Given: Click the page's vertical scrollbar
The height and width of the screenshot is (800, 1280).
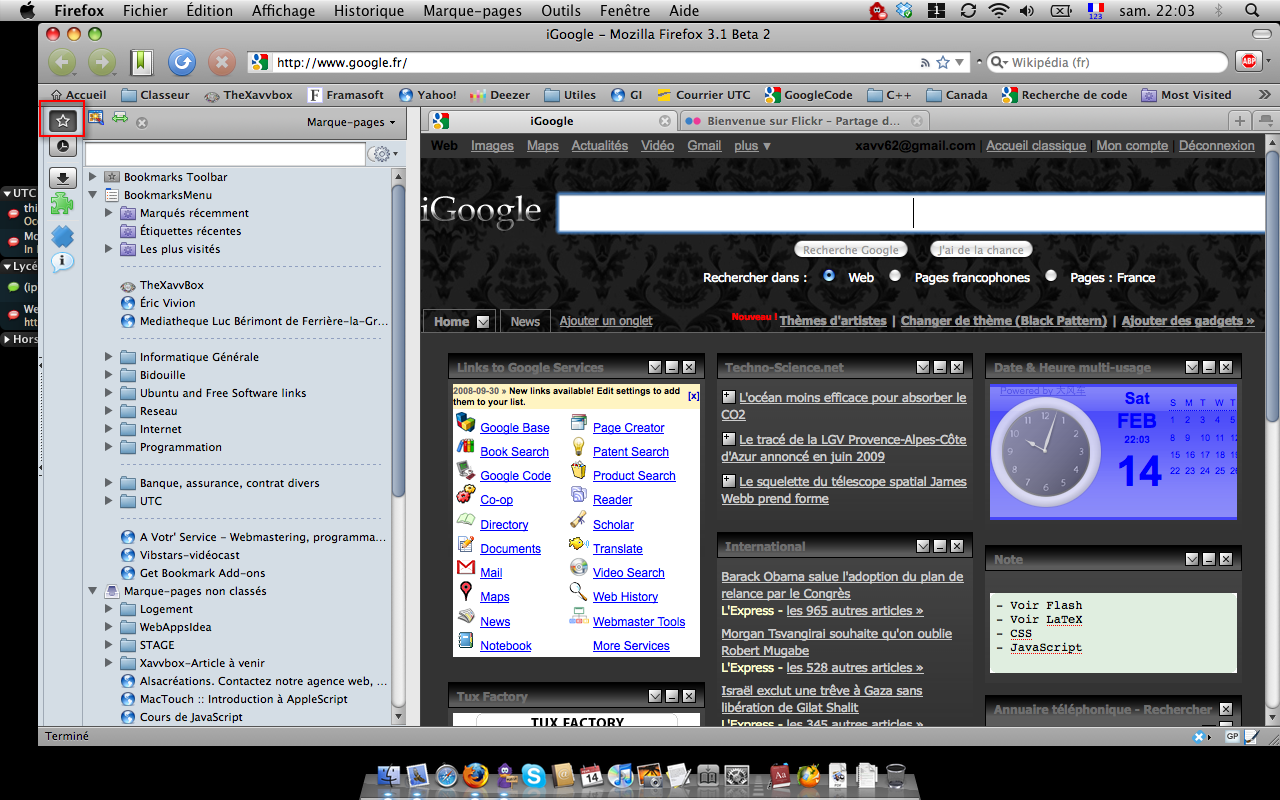Looking at the screenshot, I should [1272, 285].
